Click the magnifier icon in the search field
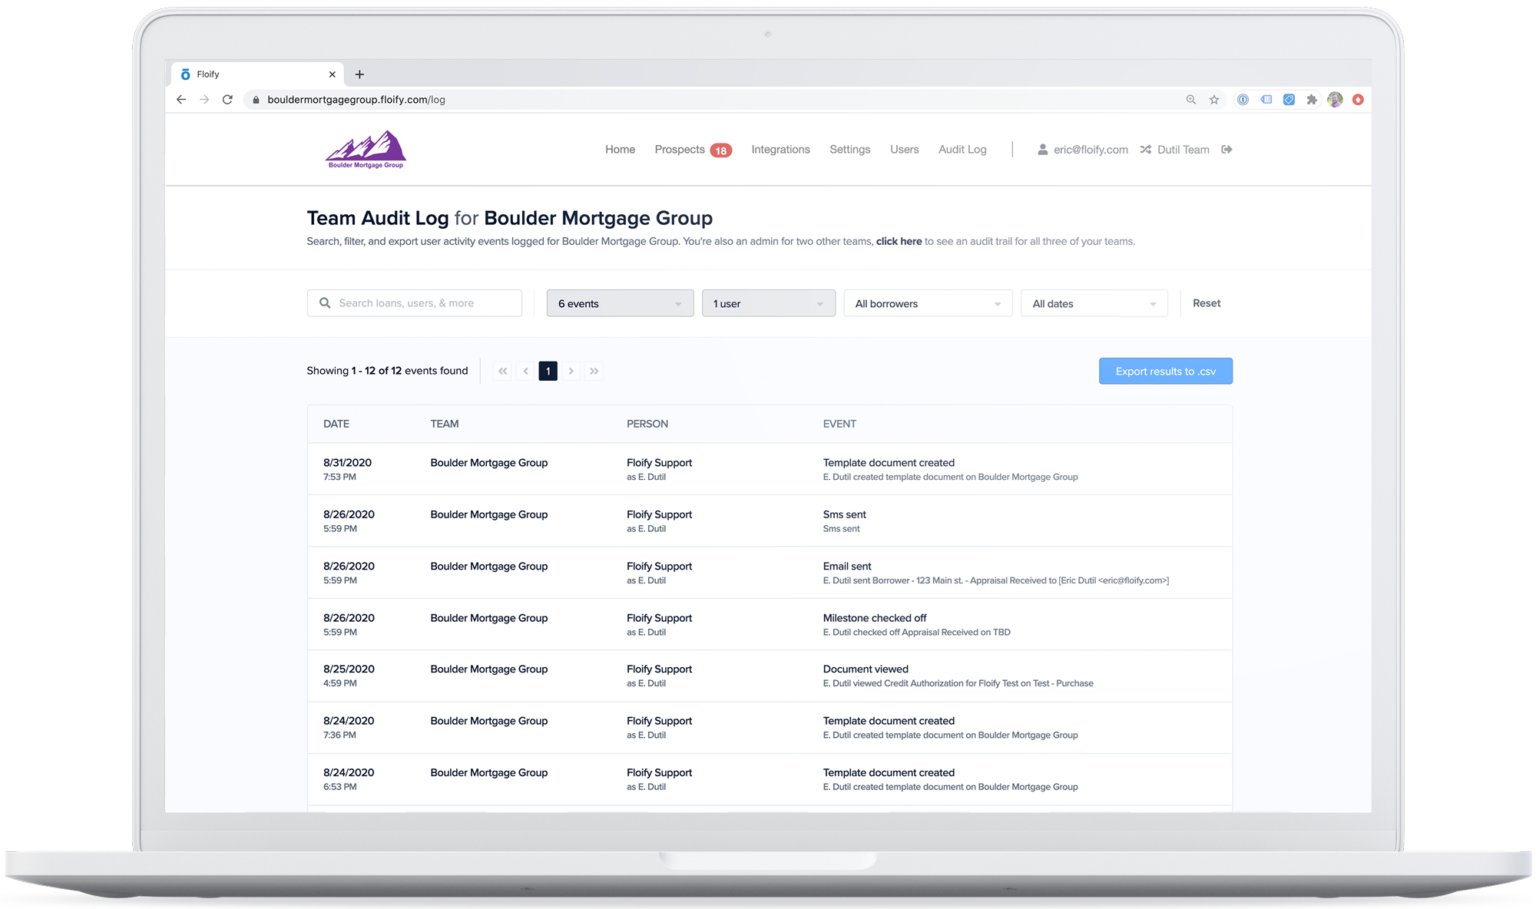 point(324,302)
